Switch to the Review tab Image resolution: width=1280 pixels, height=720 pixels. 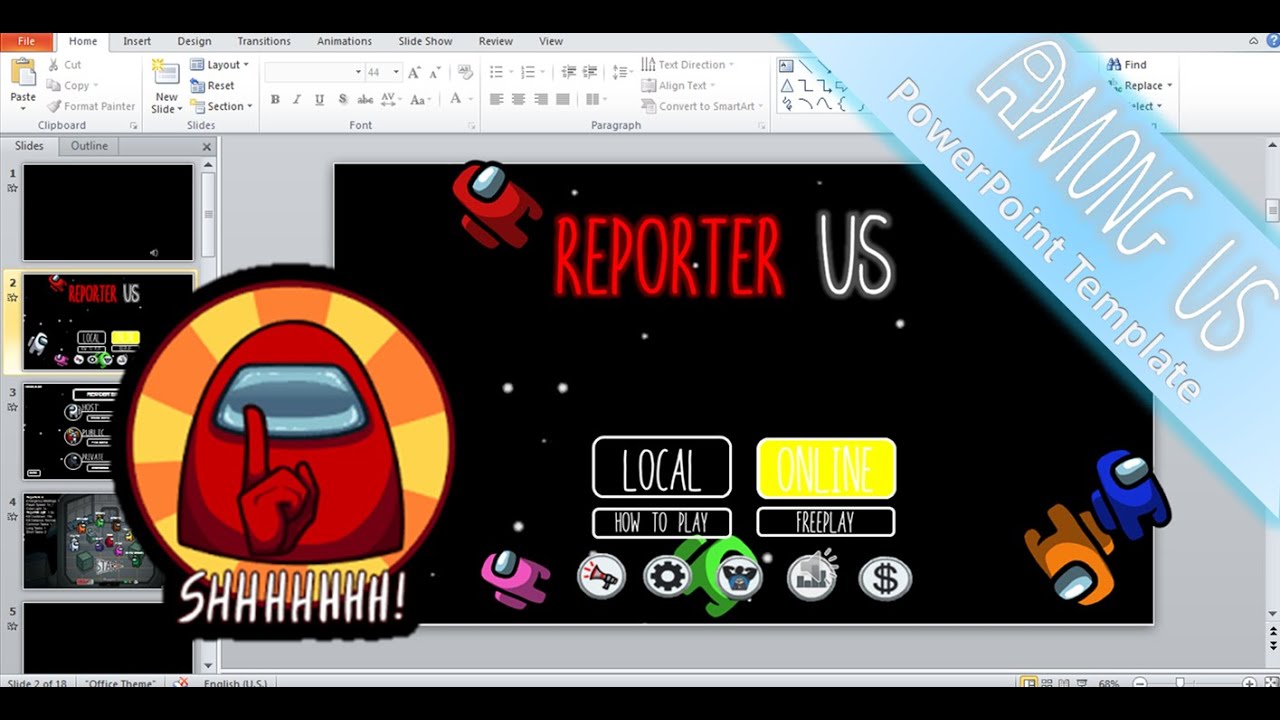[x=496, y=41]
